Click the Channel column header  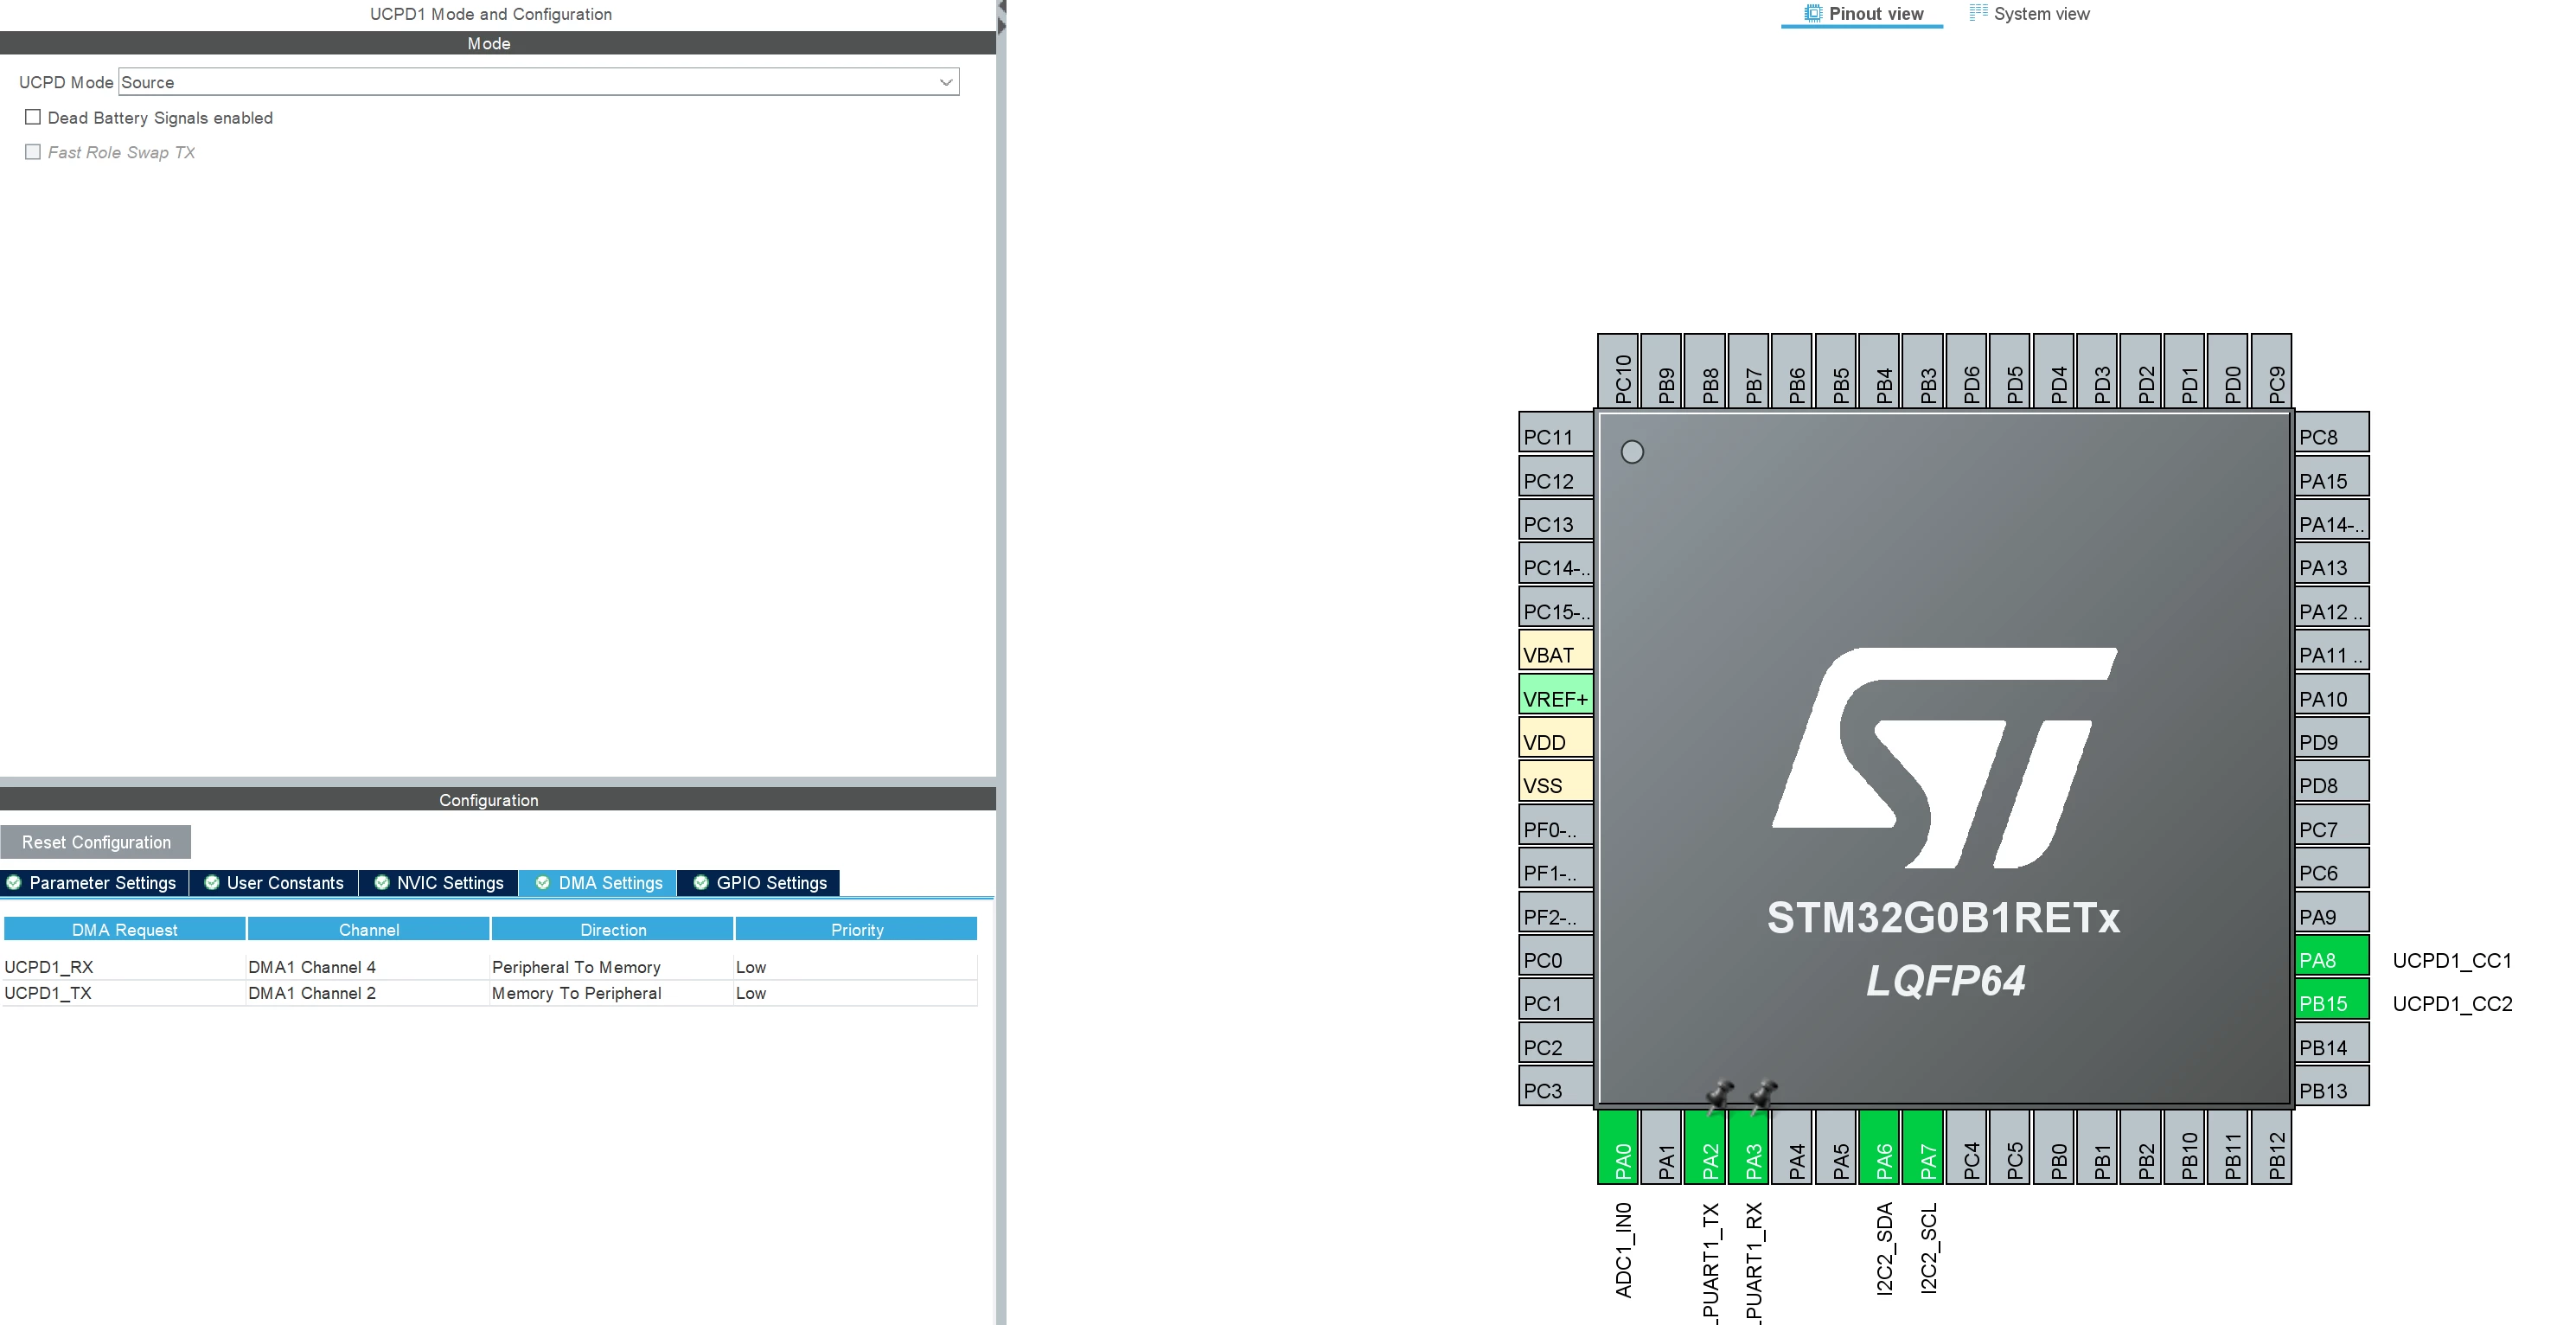click(x=369, y=929)
